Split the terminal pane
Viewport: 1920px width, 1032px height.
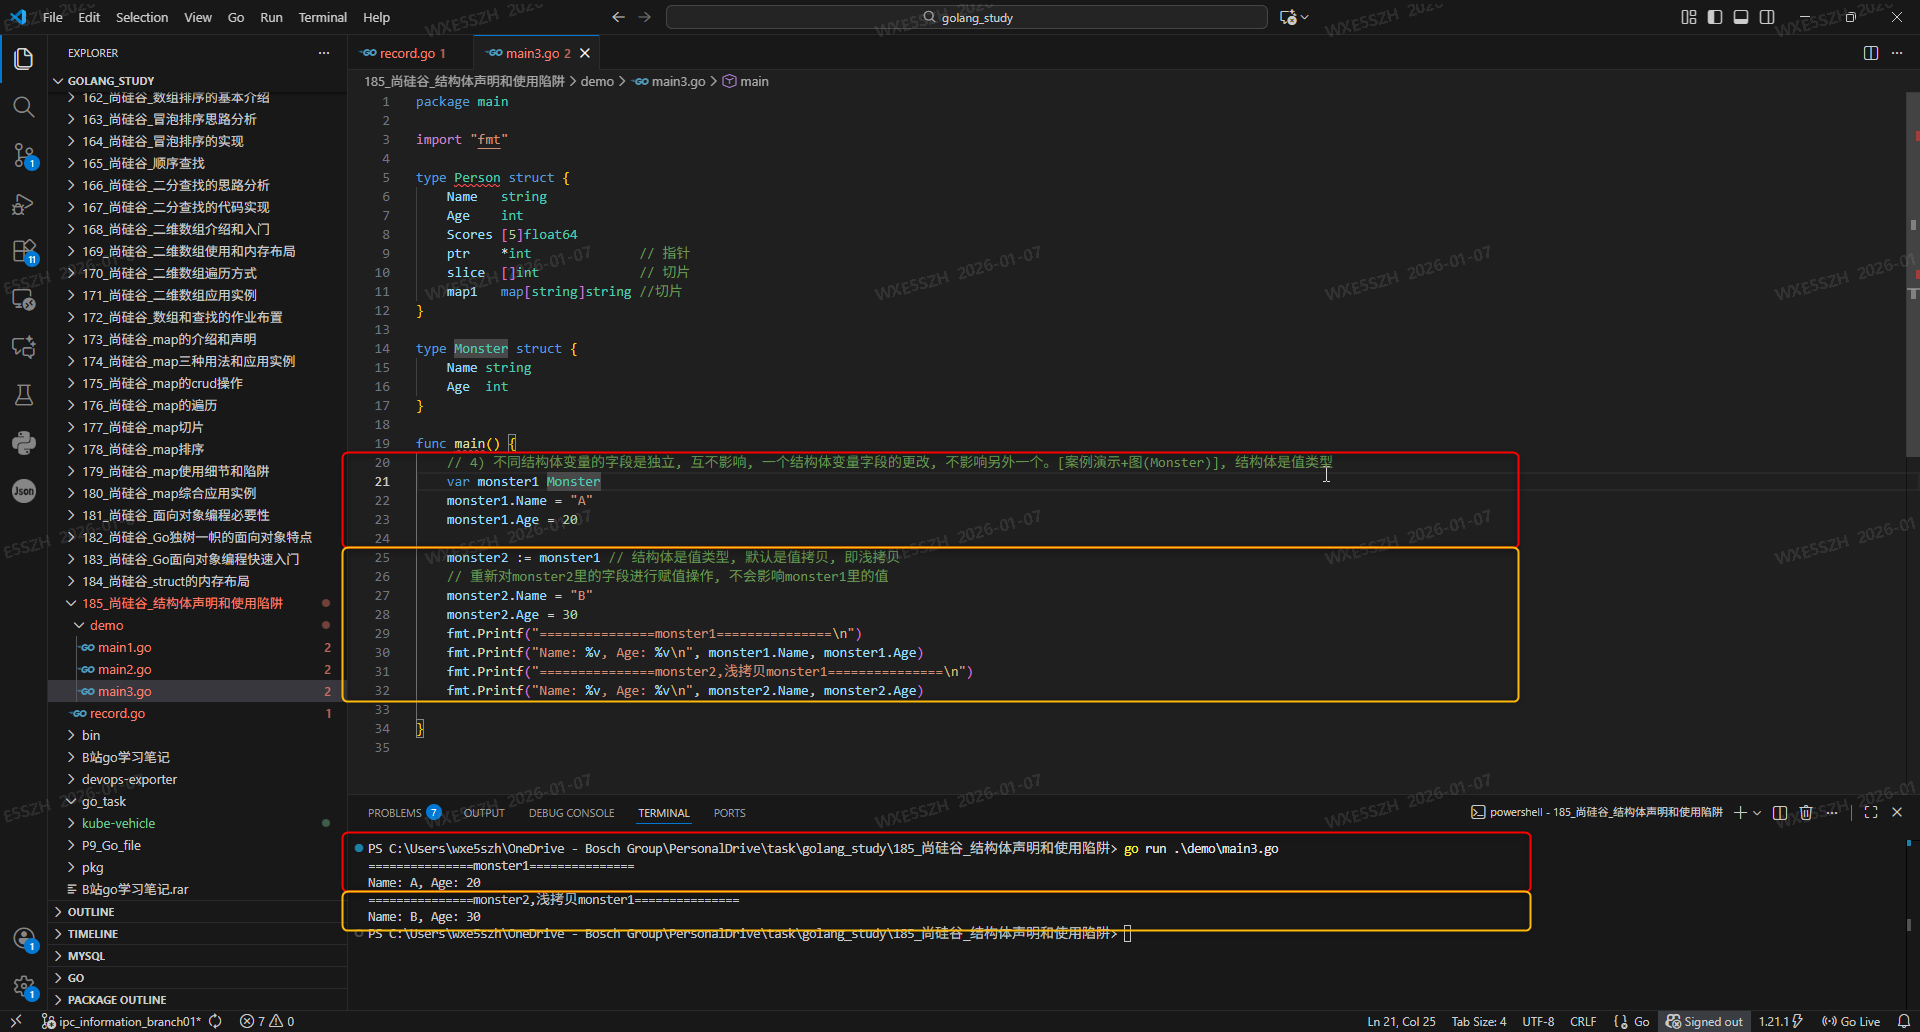1780,813
